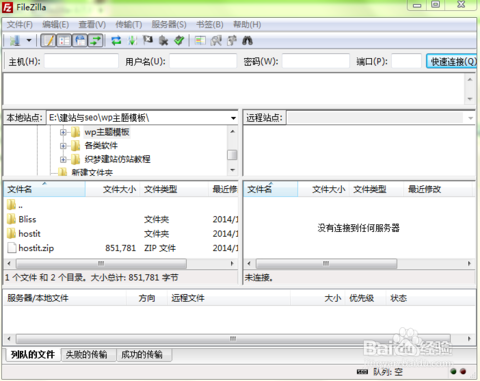Viewport: 480px width, 381px height.
Task: Toggle processing of the transfer queue
Action: click(x=132, y=41)
